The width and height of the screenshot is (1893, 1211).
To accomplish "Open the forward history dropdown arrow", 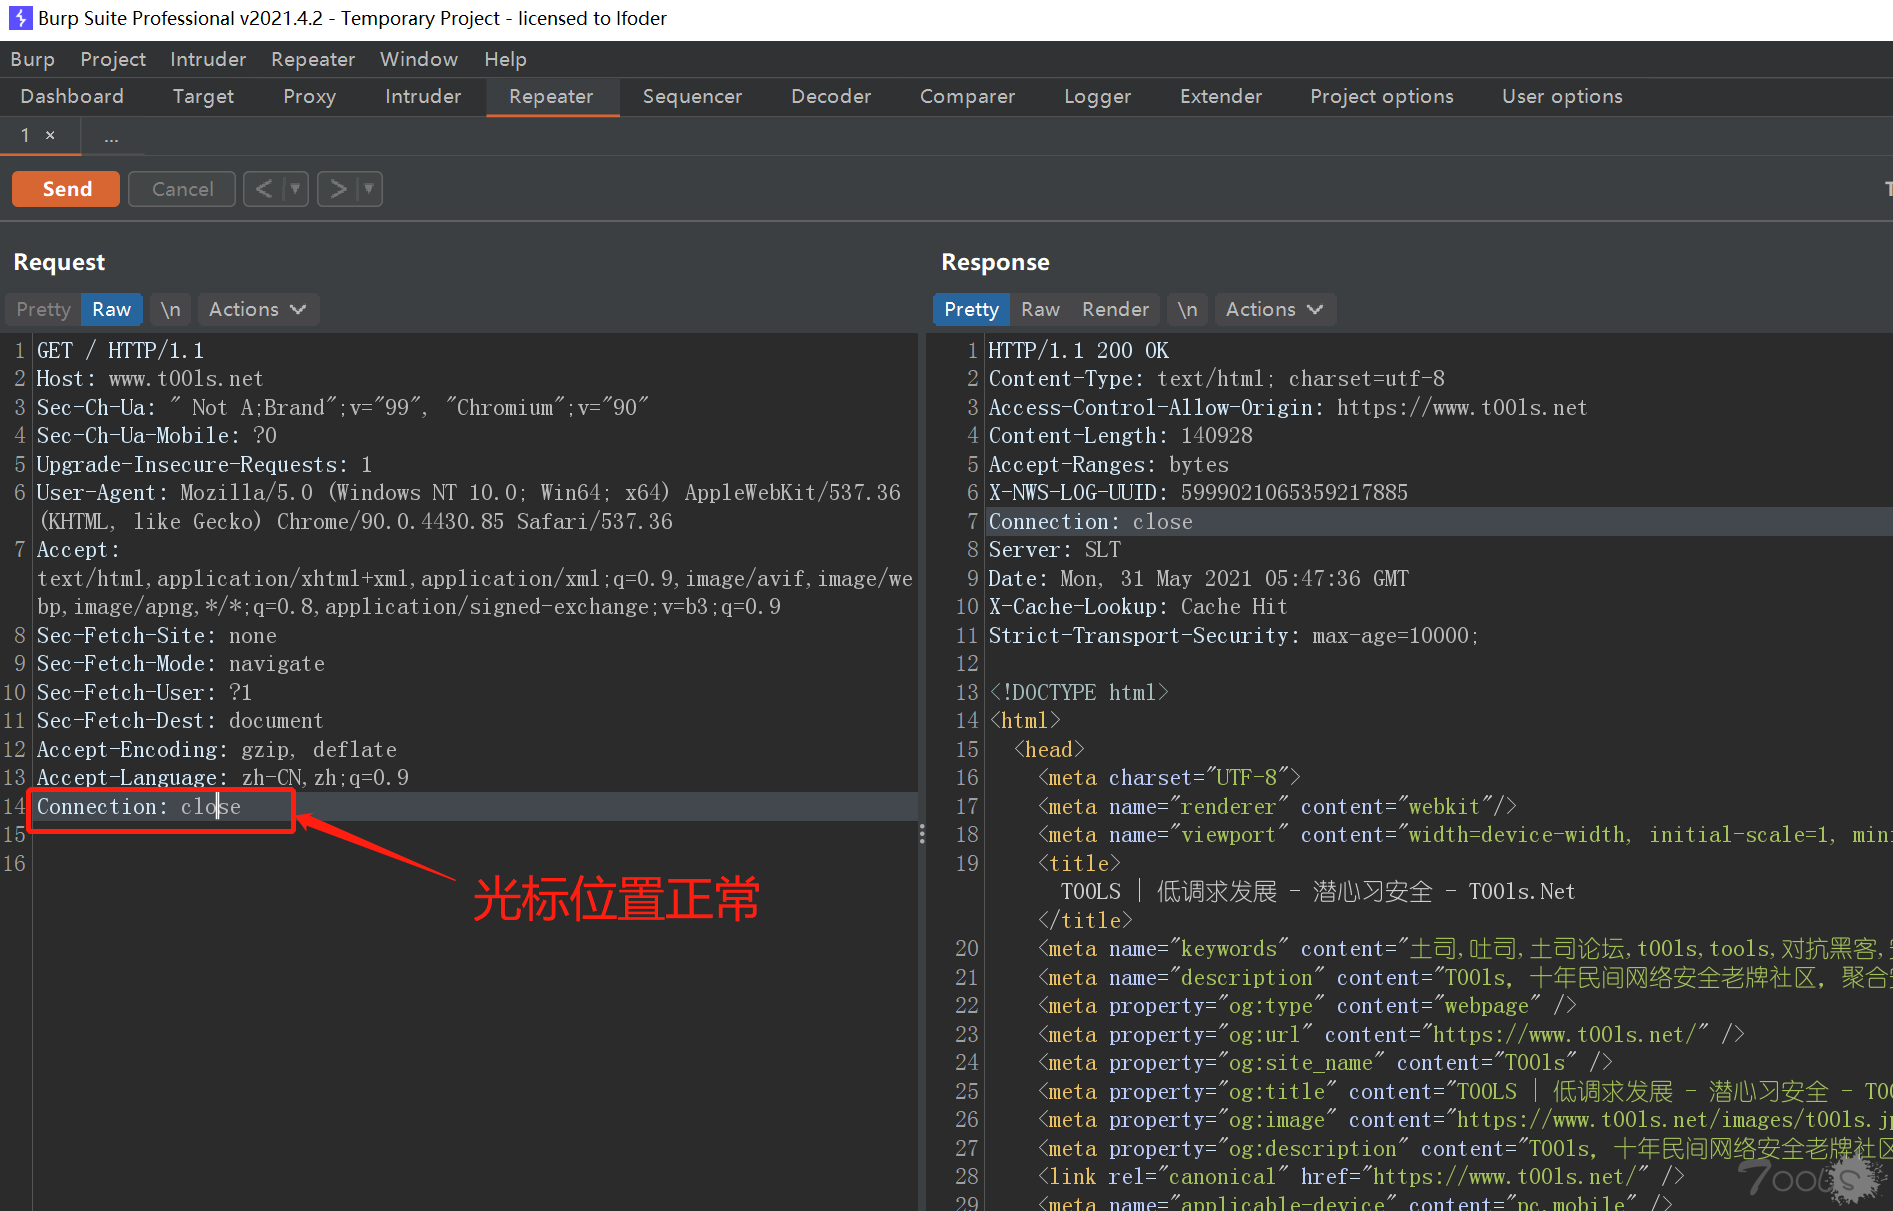I will click(369, 189).
